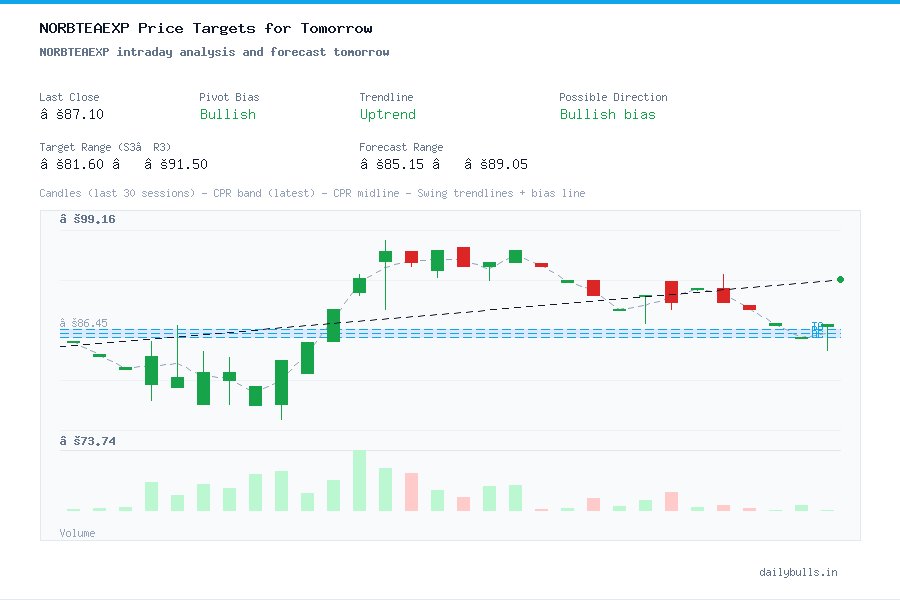The height and width of the screenshot is (600, 900).
Task: Open the Pivot Bias indicator labeled Bullish
Action: pyautogui.click(x=228, y=115)
